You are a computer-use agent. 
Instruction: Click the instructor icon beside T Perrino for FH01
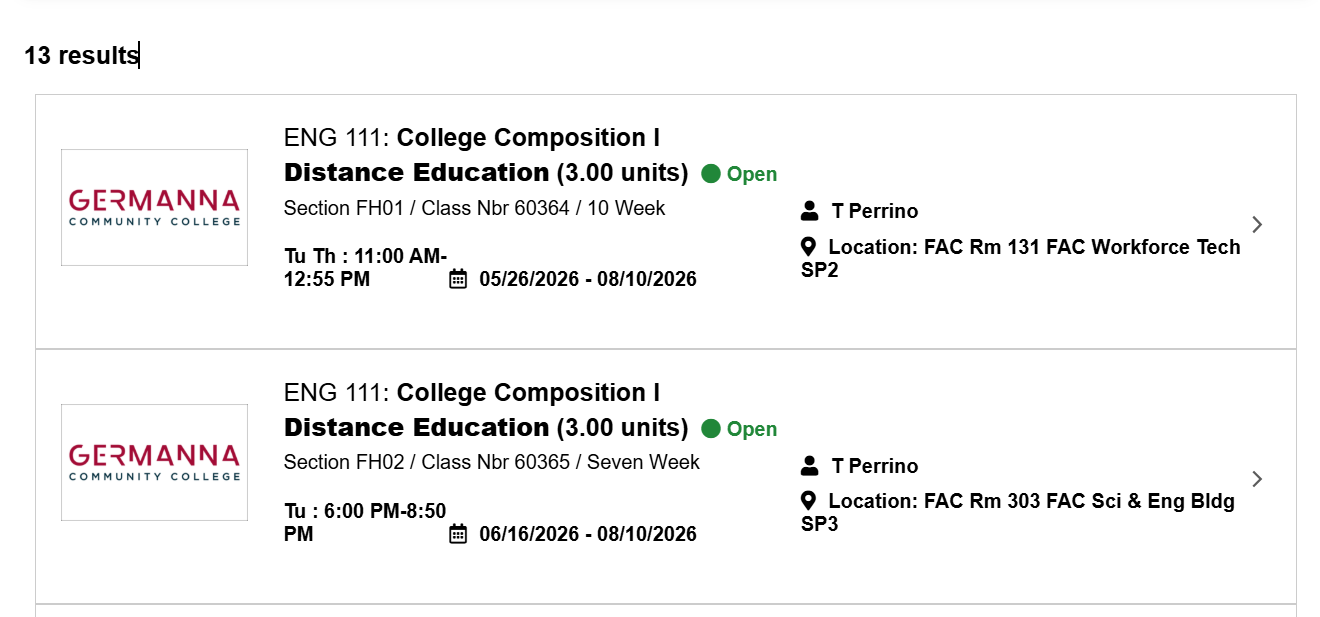[808, 210]
